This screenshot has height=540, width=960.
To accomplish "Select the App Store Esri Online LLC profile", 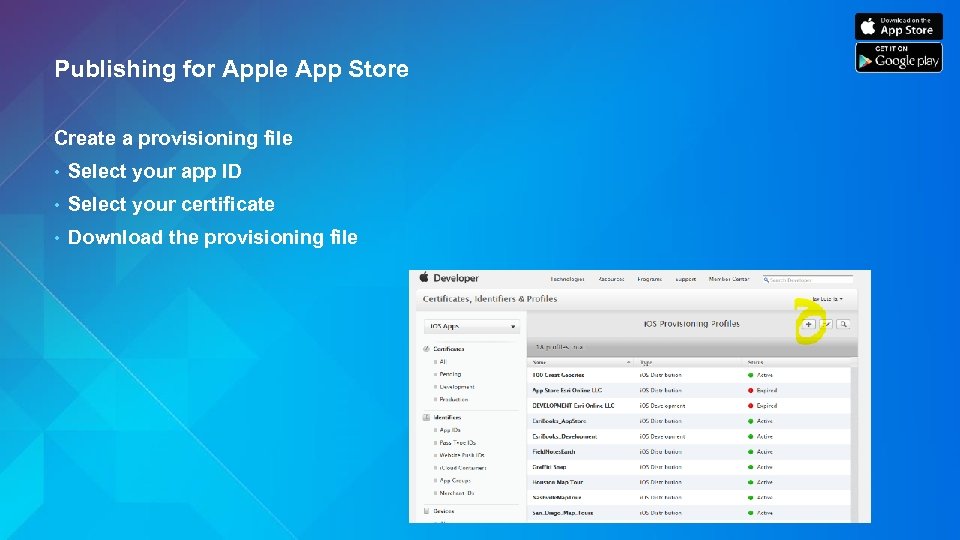I will (689, 390).
